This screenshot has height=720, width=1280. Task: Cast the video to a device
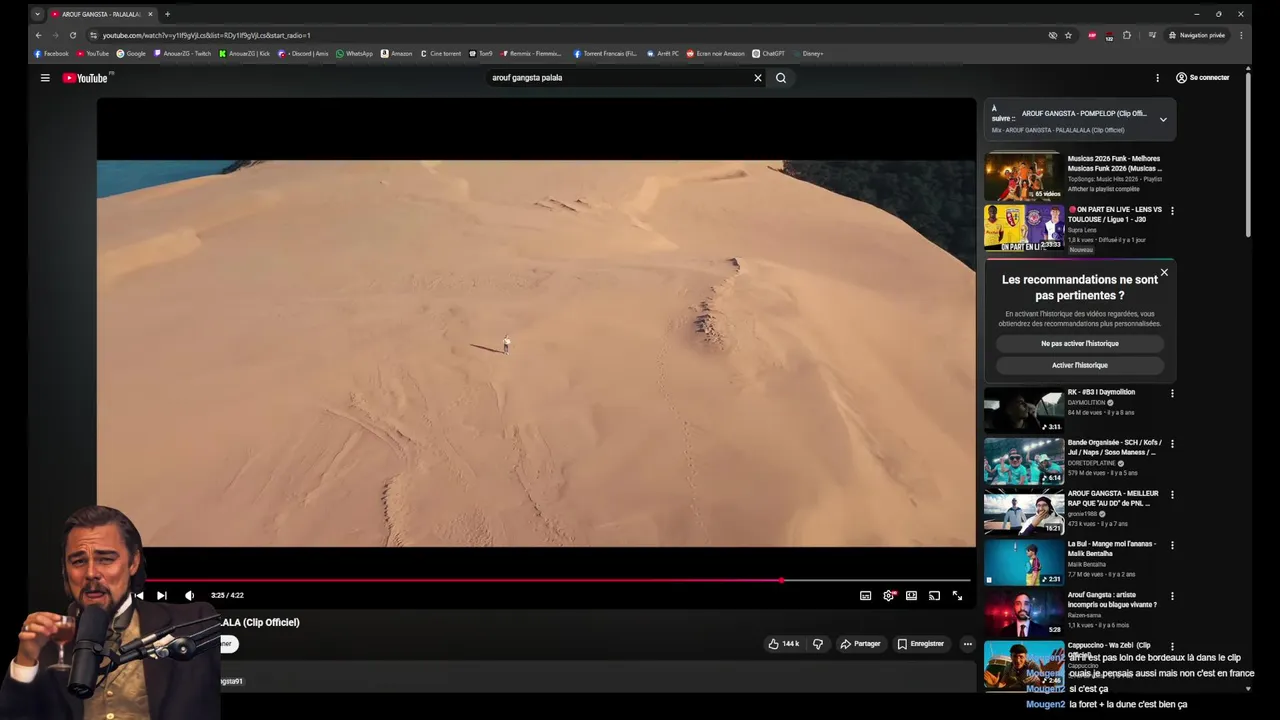point(934,595)
